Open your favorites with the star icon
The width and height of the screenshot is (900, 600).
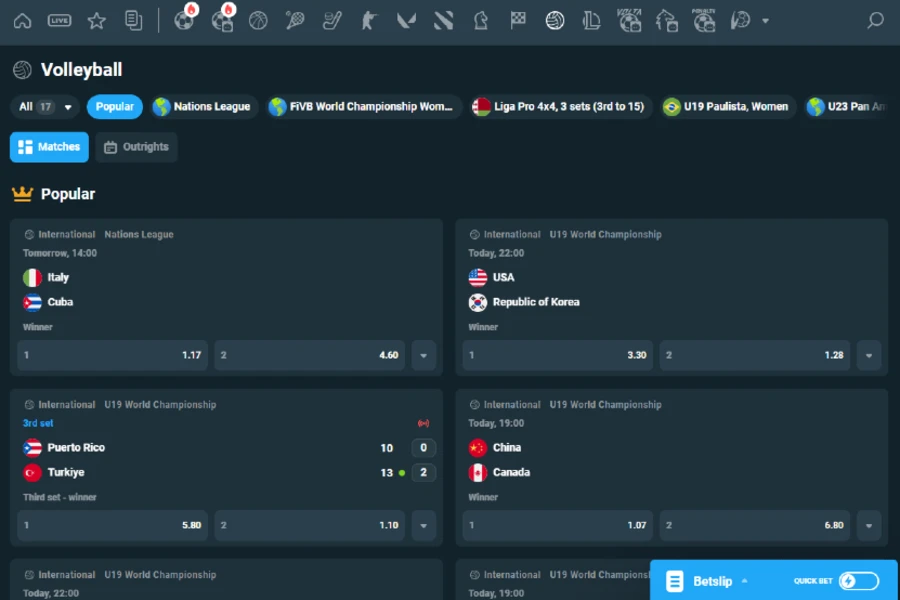pyautogui.click(x=95, y=19)
